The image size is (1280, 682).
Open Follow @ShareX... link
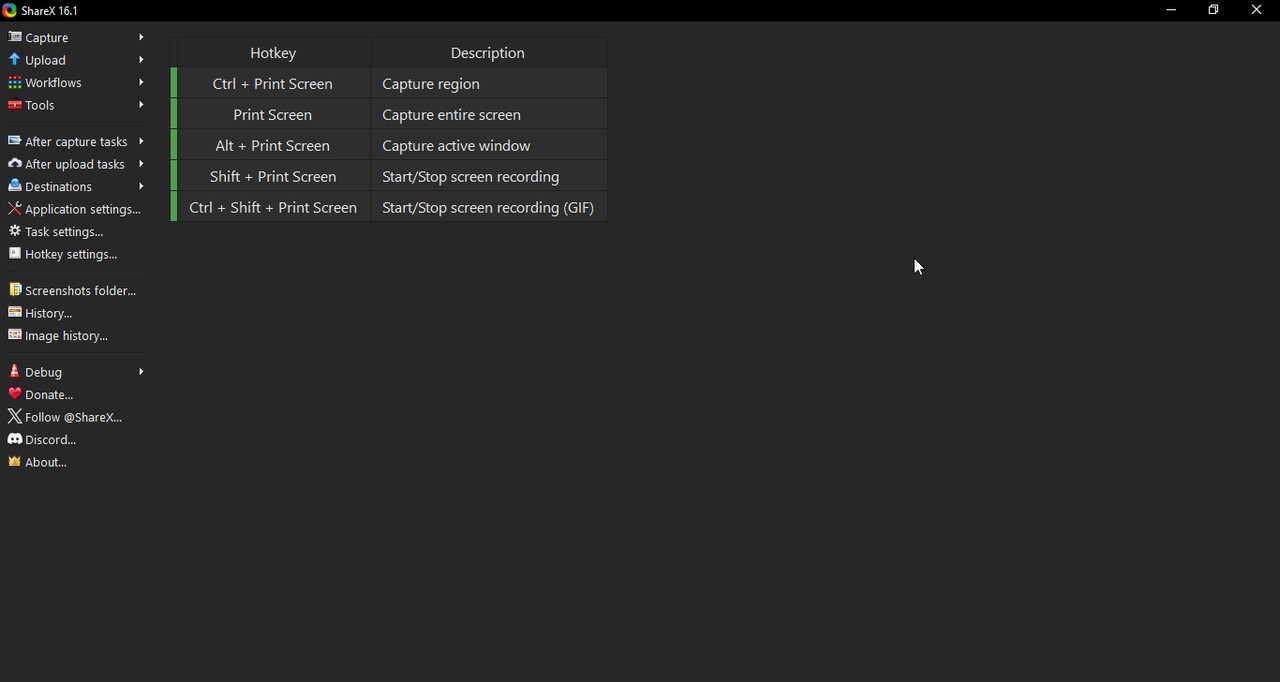pos(75,416)
